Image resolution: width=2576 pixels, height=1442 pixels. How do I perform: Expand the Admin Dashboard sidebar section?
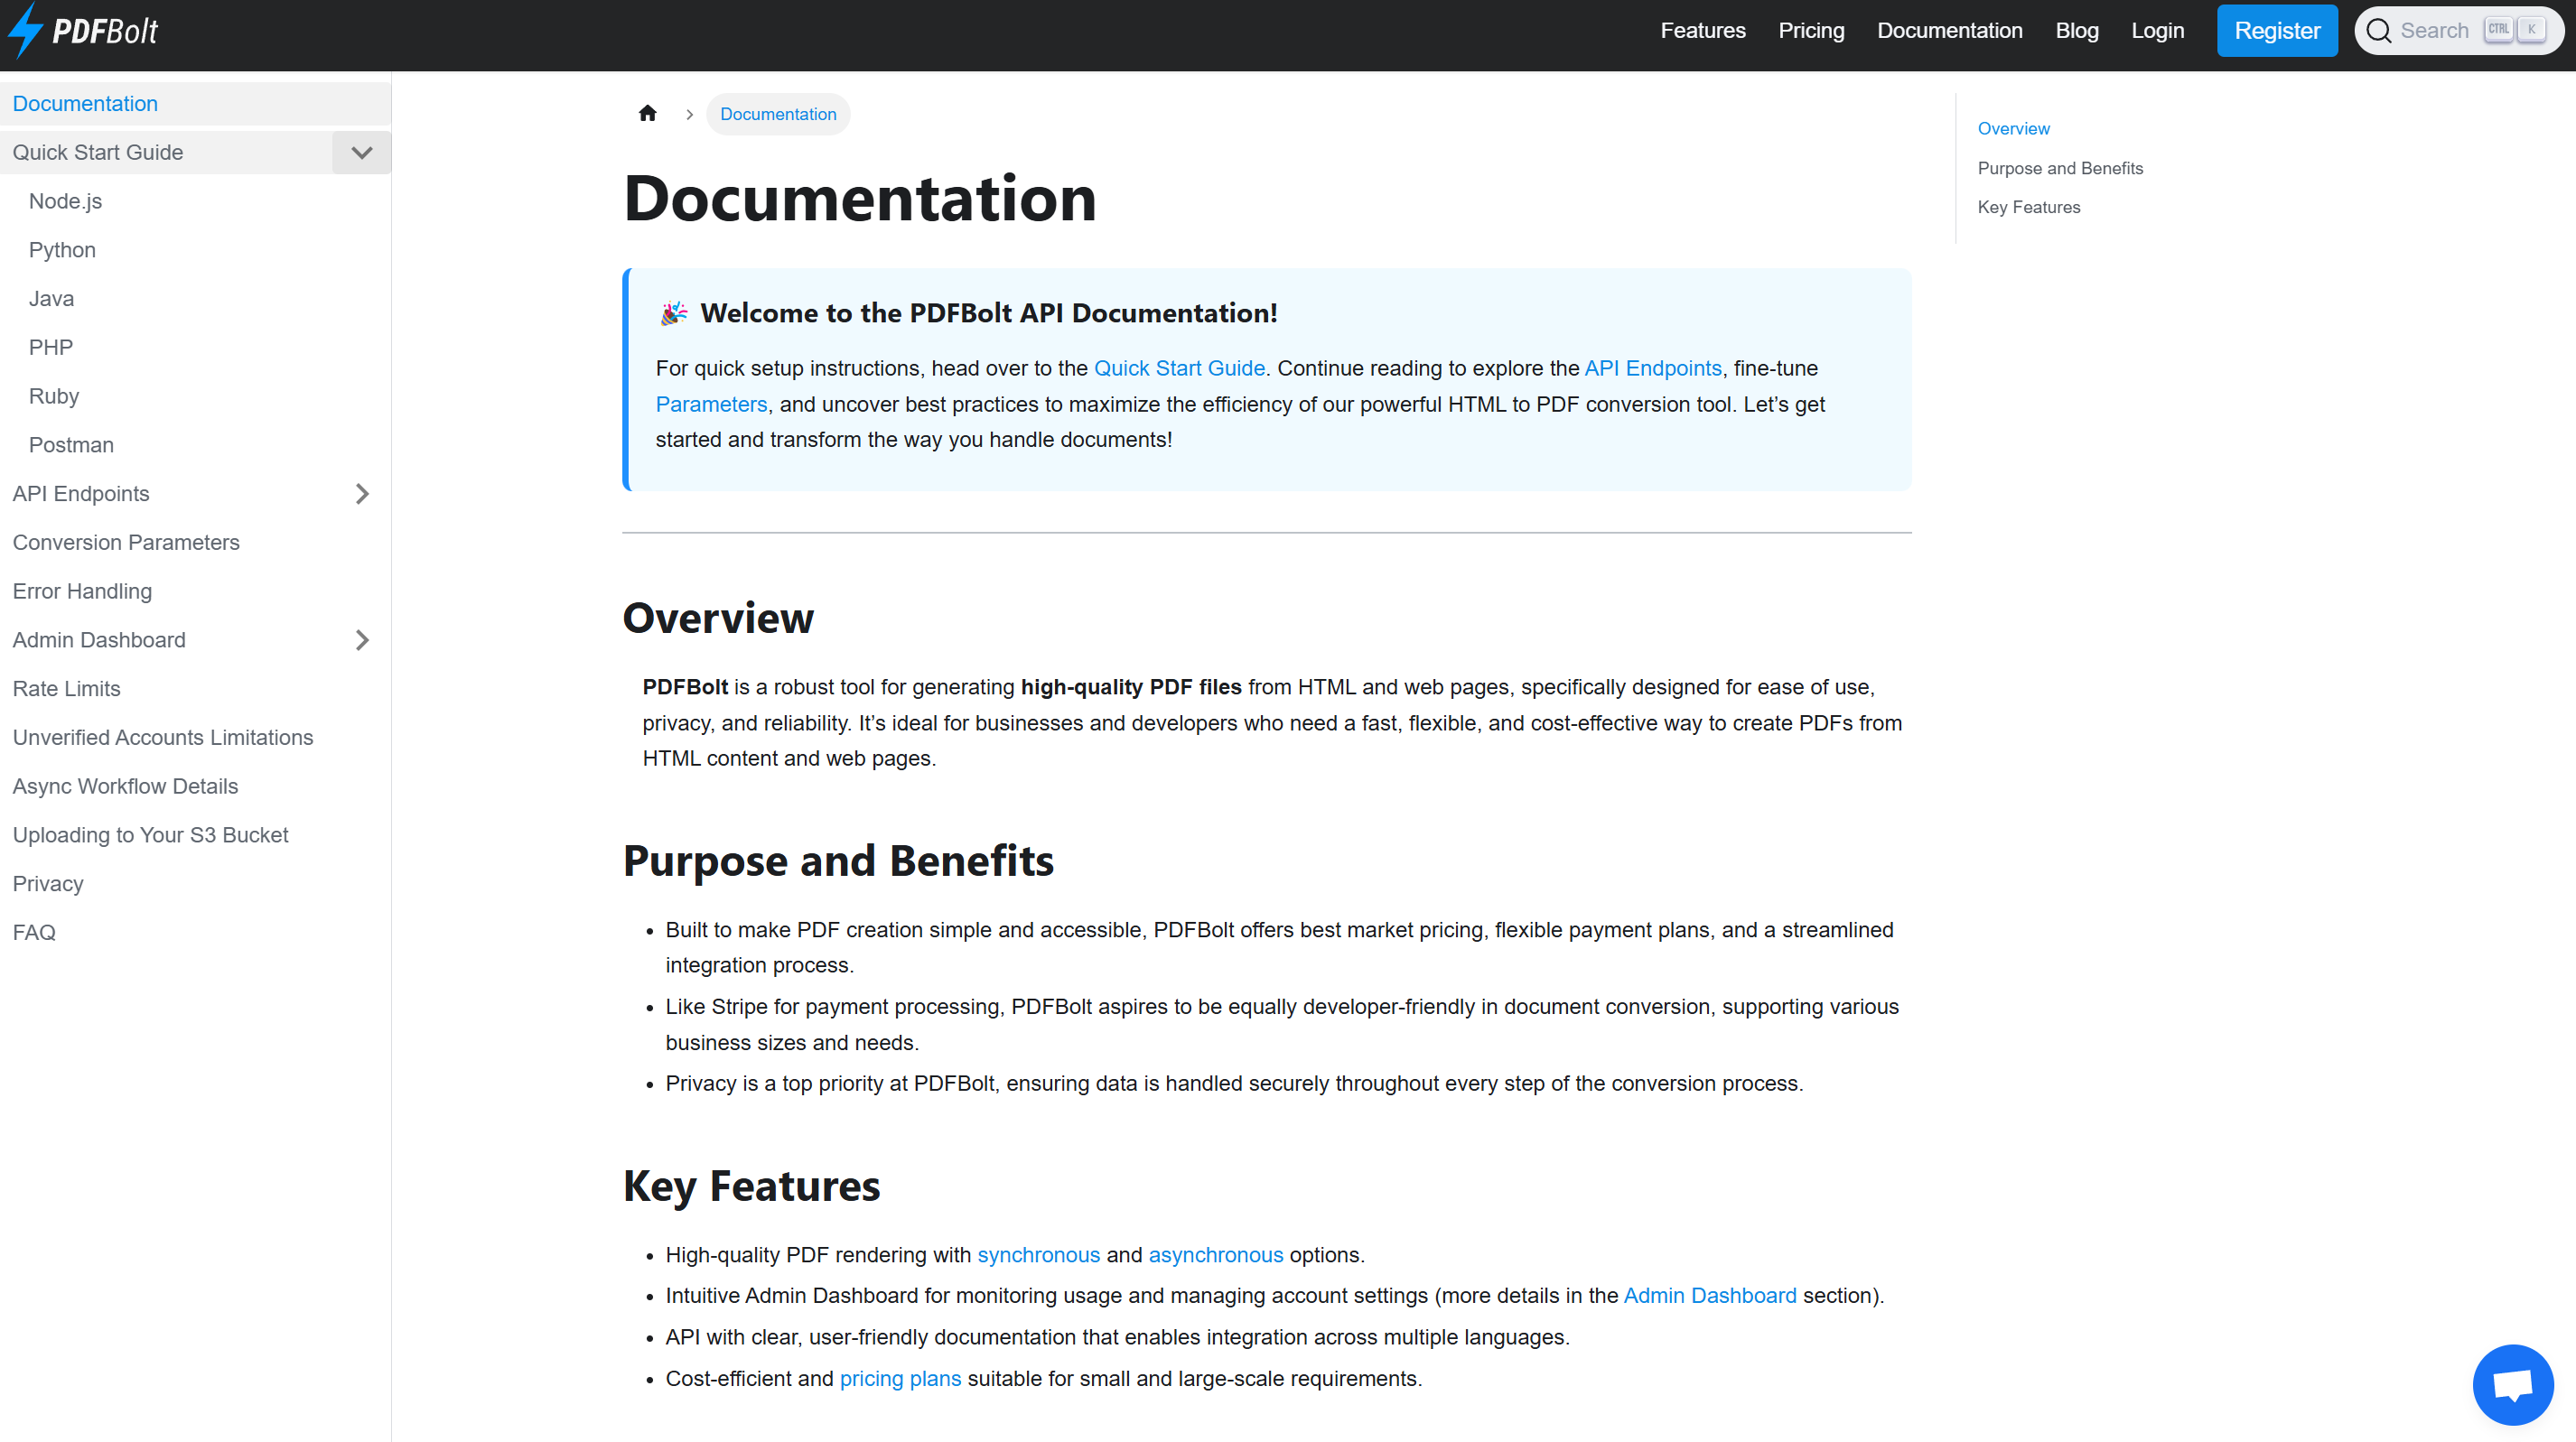click(361, 640)
